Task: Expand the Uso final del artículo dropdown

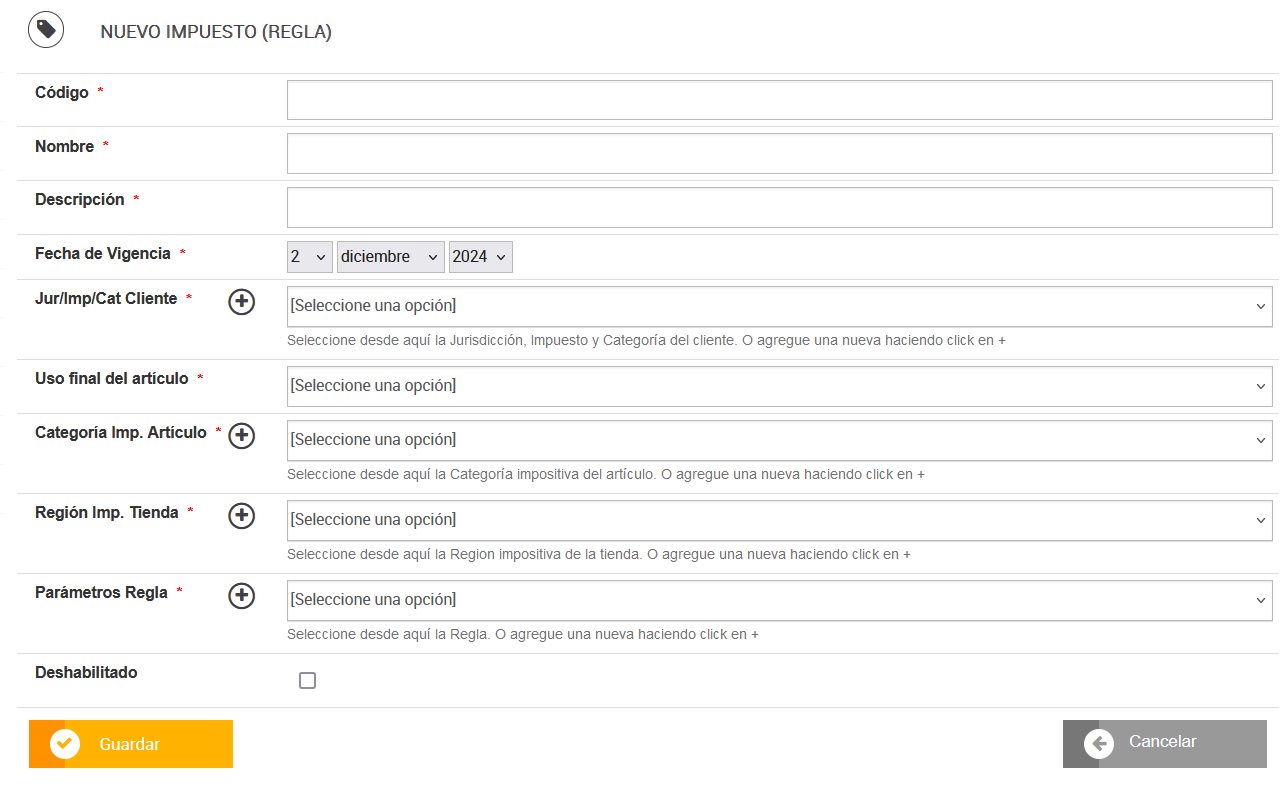Action: (779, 386)
